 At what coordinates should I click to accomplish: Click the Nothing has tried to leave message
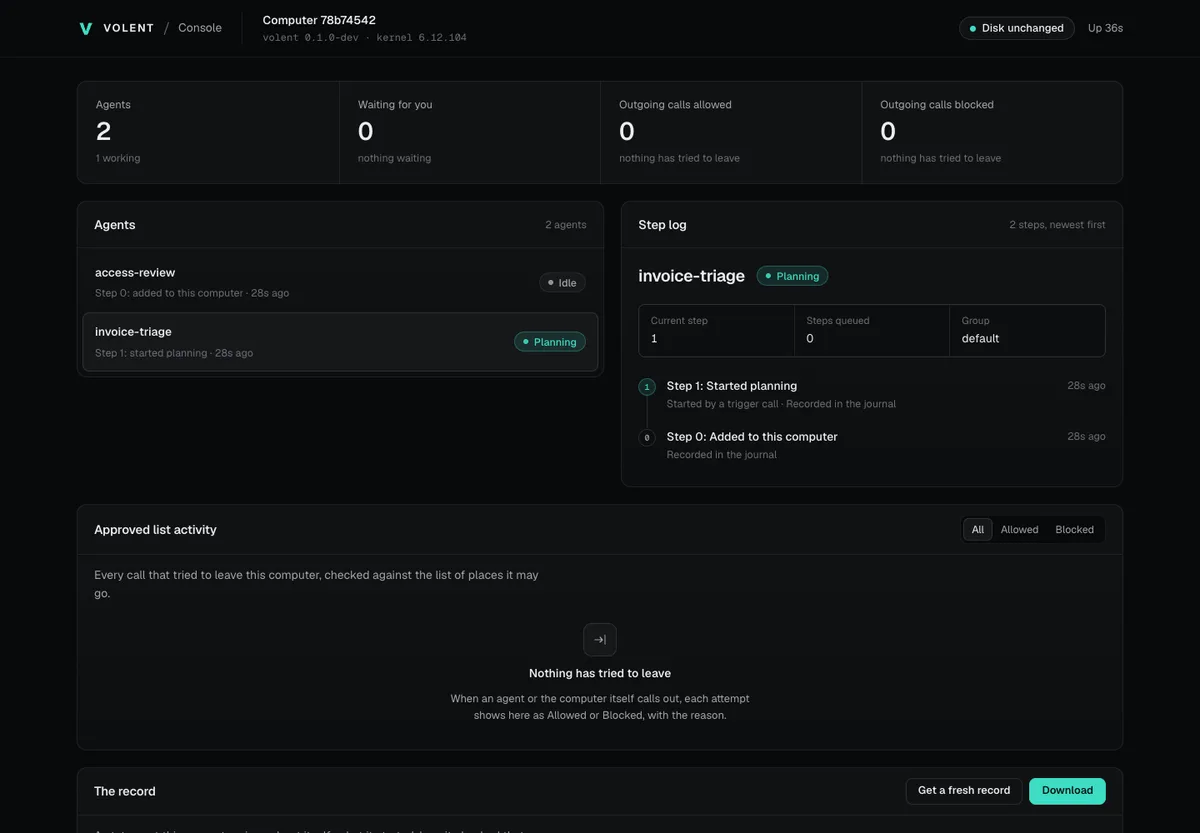[600, 673]
